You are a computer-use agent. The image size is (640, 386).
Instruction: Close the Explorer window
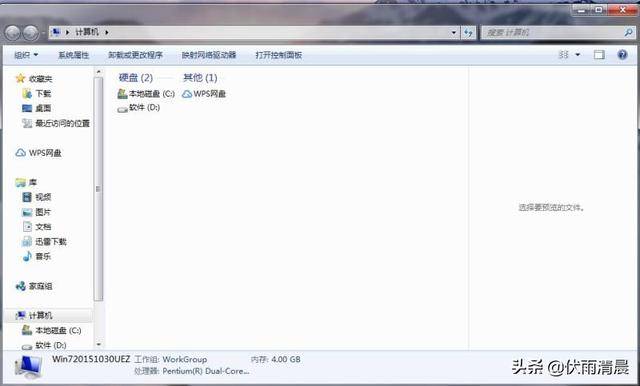622,10
